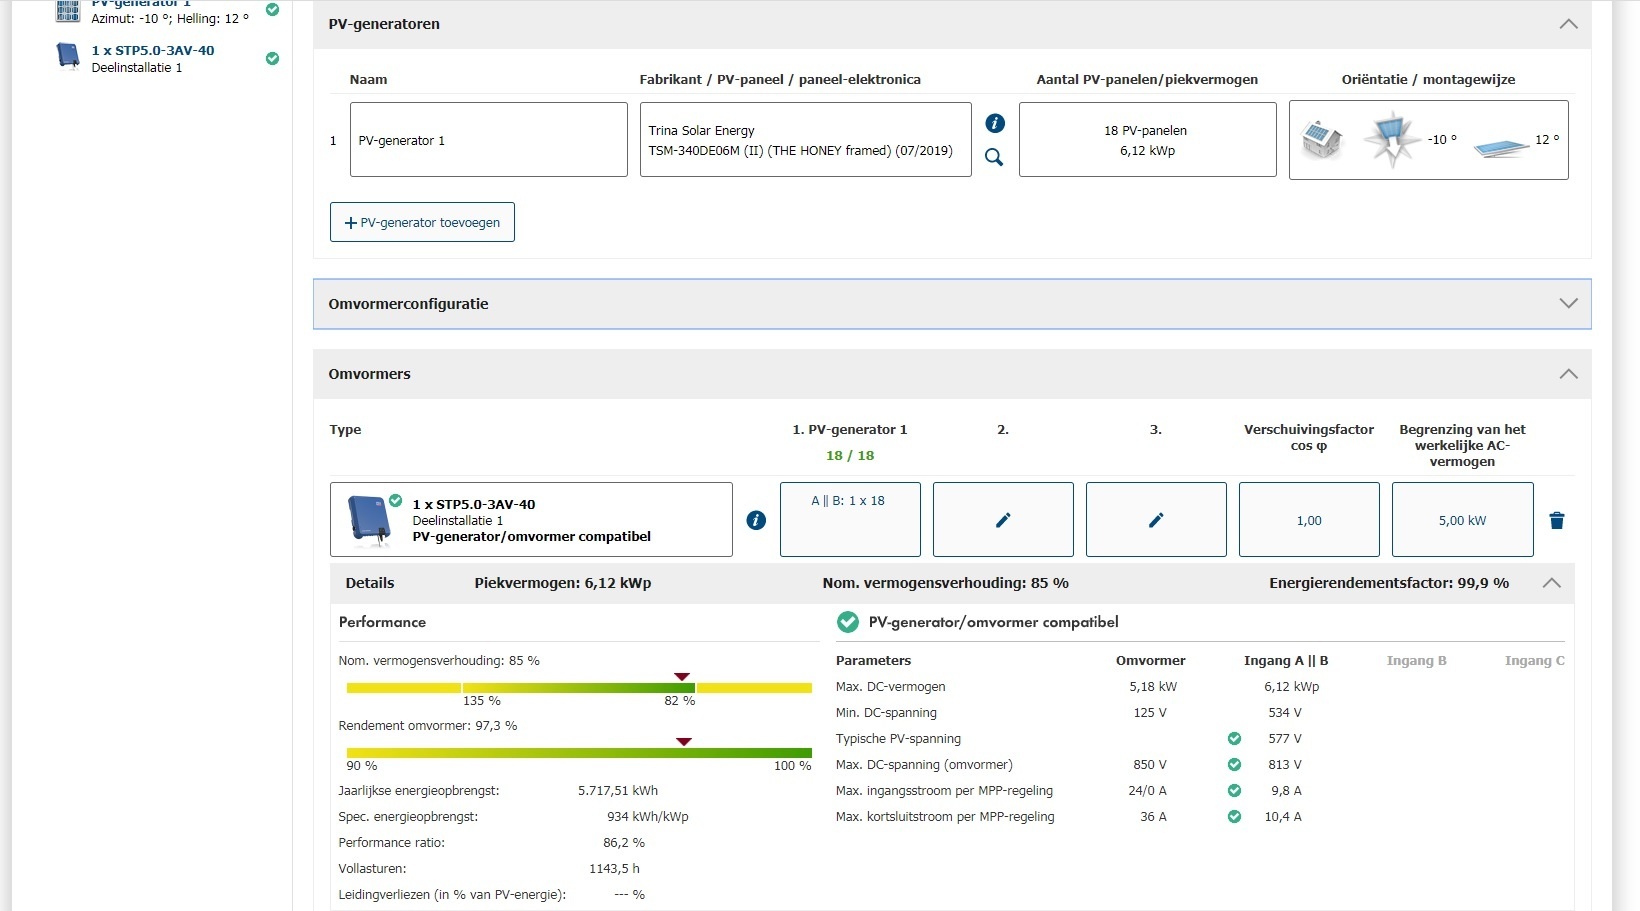The image size is (1640, 911).
Task: Click the Piekvermogen: 6,12 kWp text
Action: [x=563, y=583]
